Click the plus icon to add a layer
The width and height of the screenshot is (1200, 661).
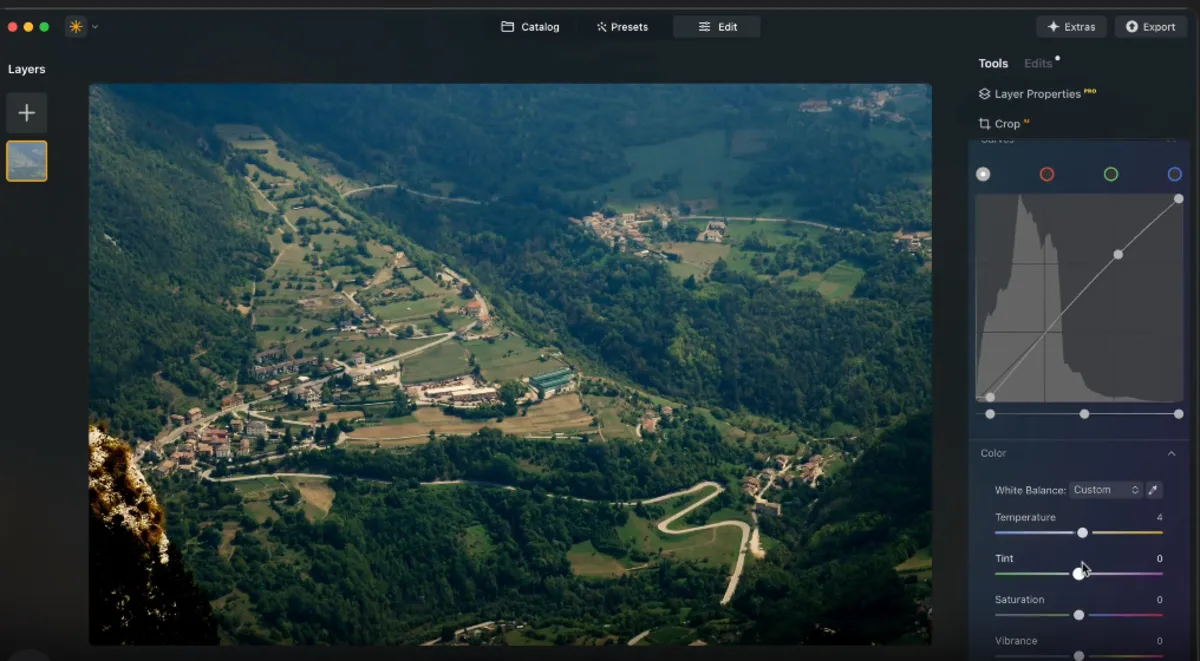pyautogui.click(x=26, y=112)
